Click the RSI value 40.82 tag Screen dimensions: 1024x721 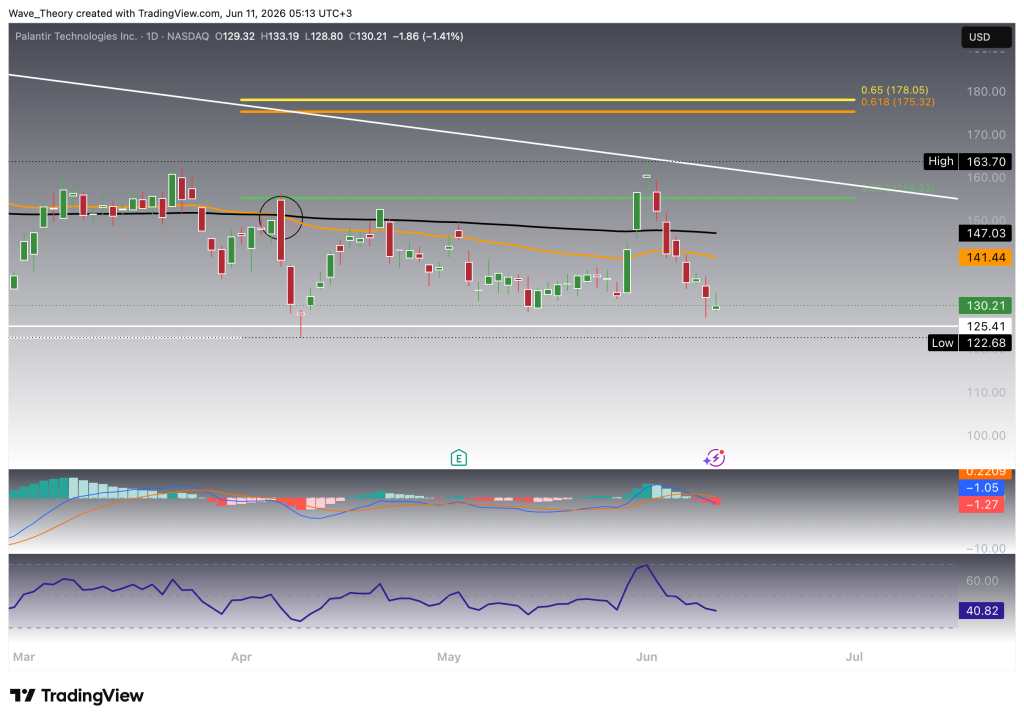coord(981,611)
